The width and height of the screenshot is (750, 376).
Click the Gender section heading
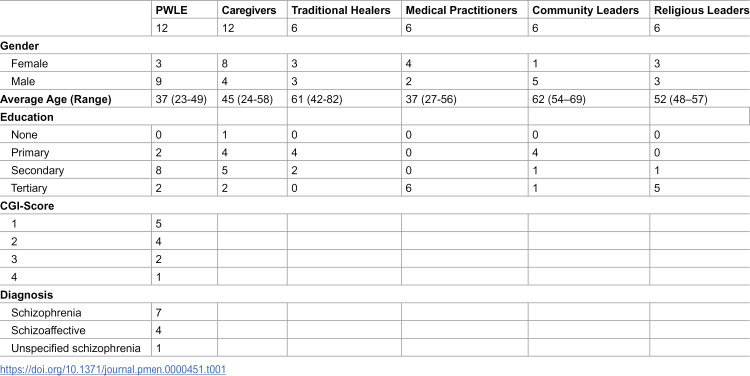coord(20,46)
